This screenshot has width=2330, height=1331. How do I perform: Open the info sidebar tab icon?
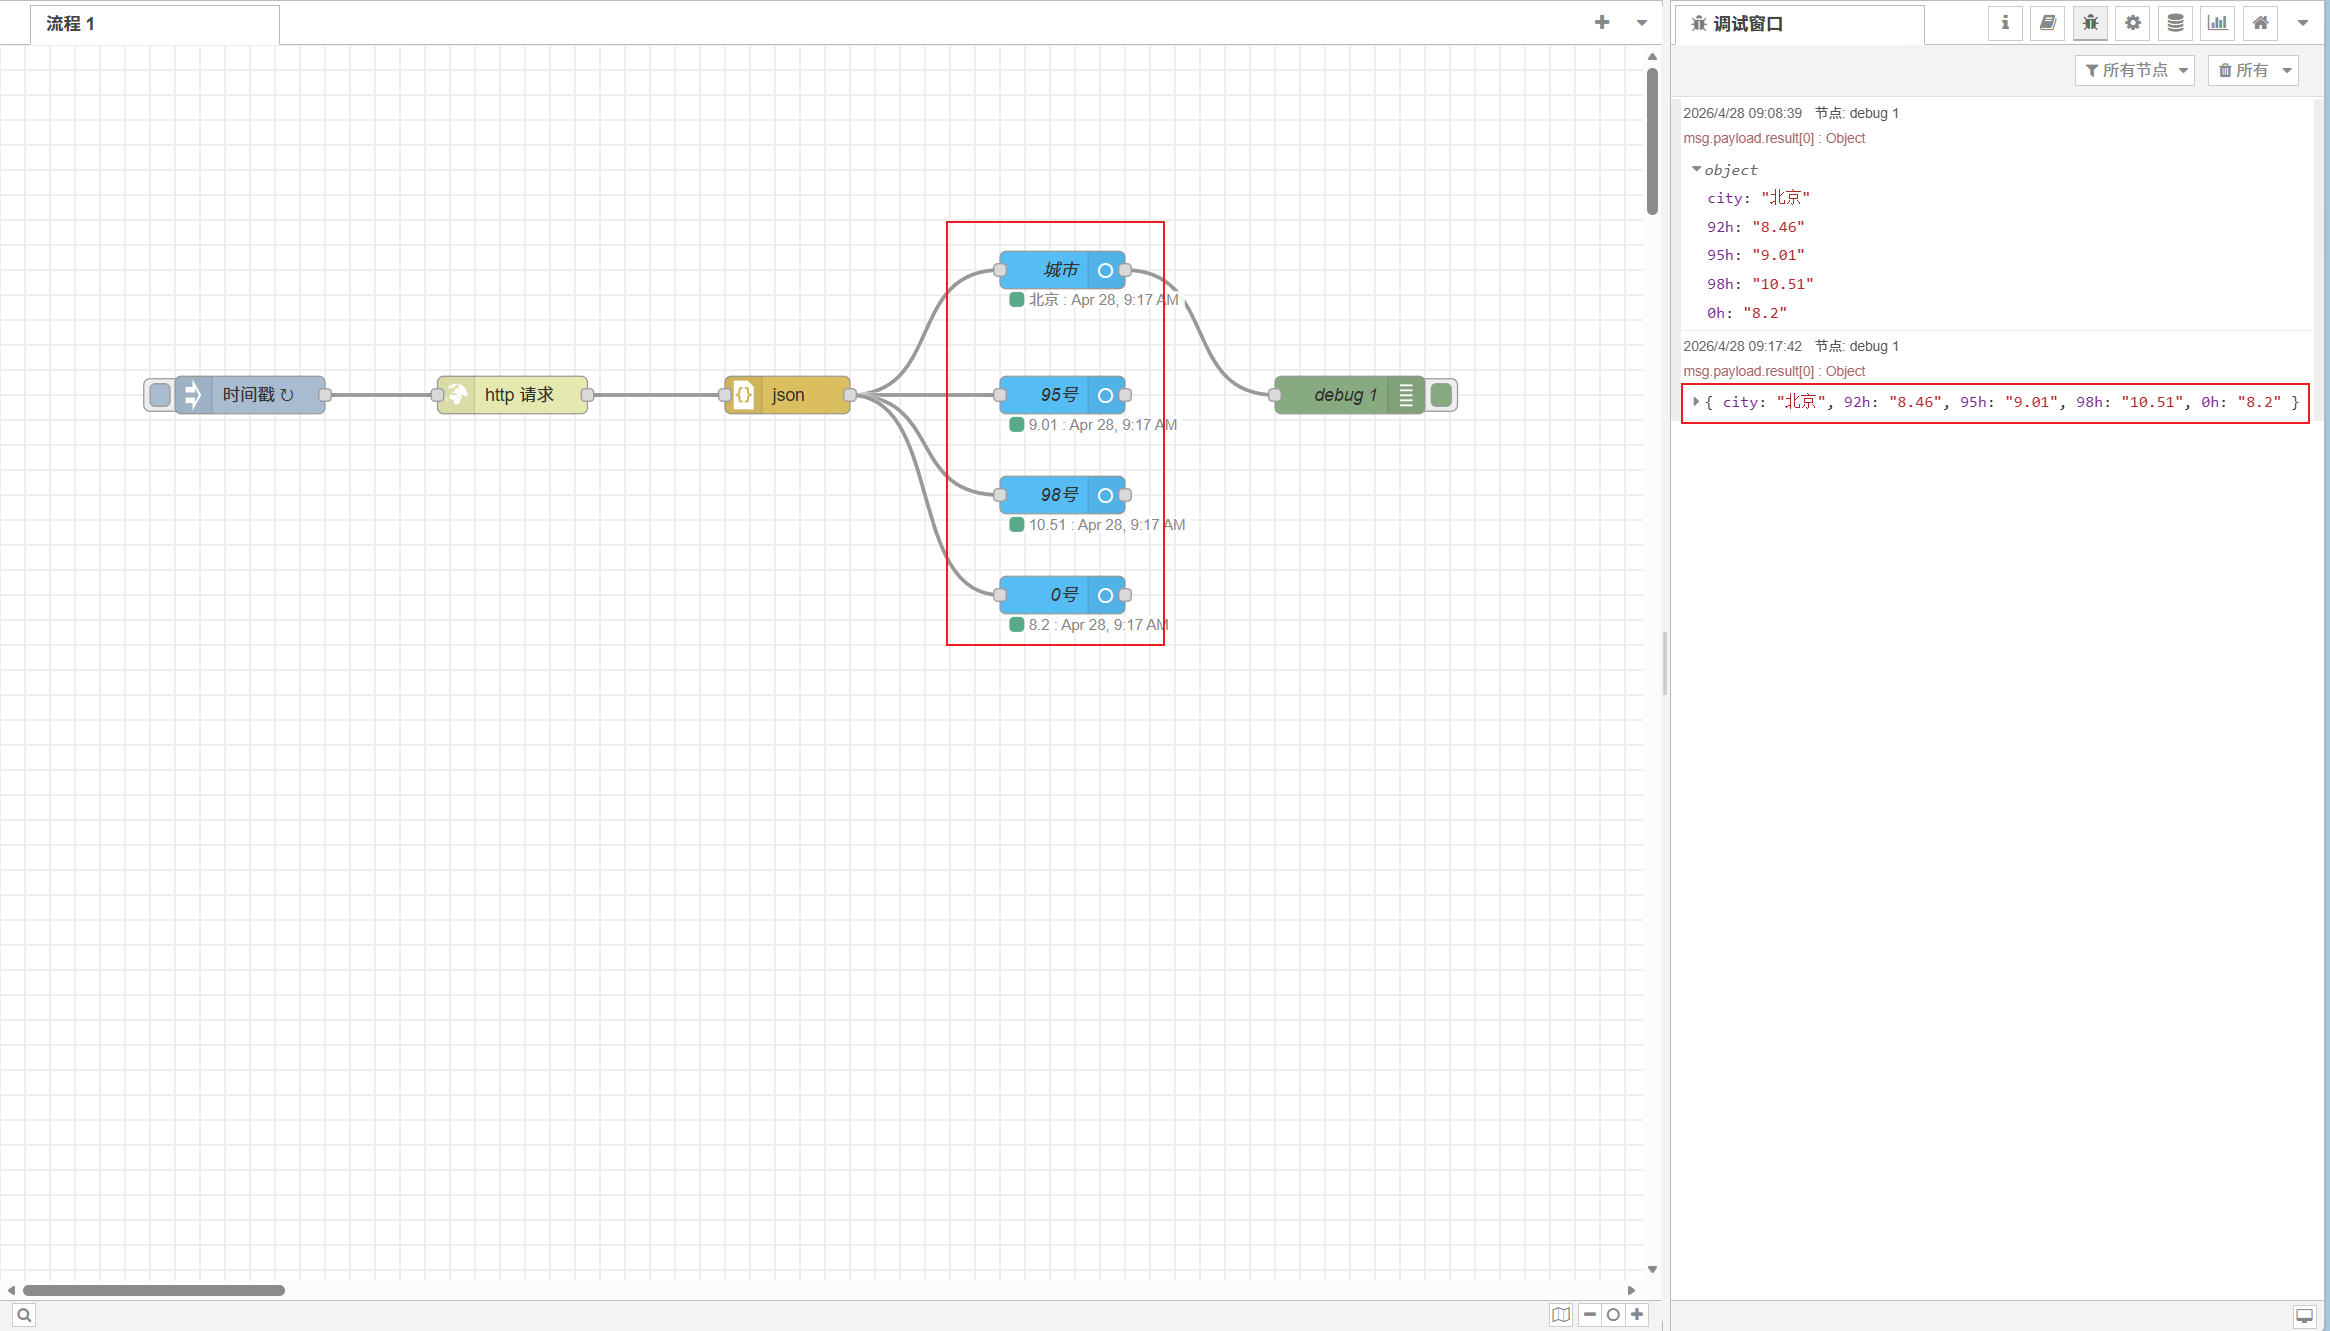coord(2005,23)
